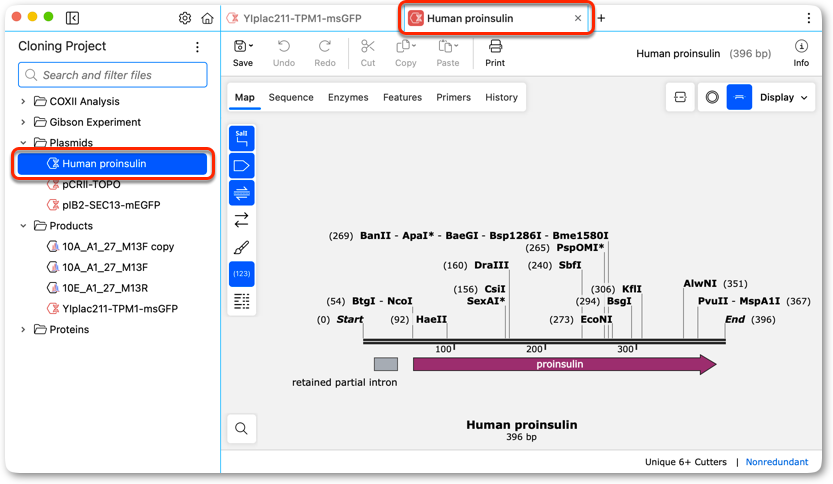Collapse the Plasmids folder
The image size is (833, 484).
pos(23,142)
